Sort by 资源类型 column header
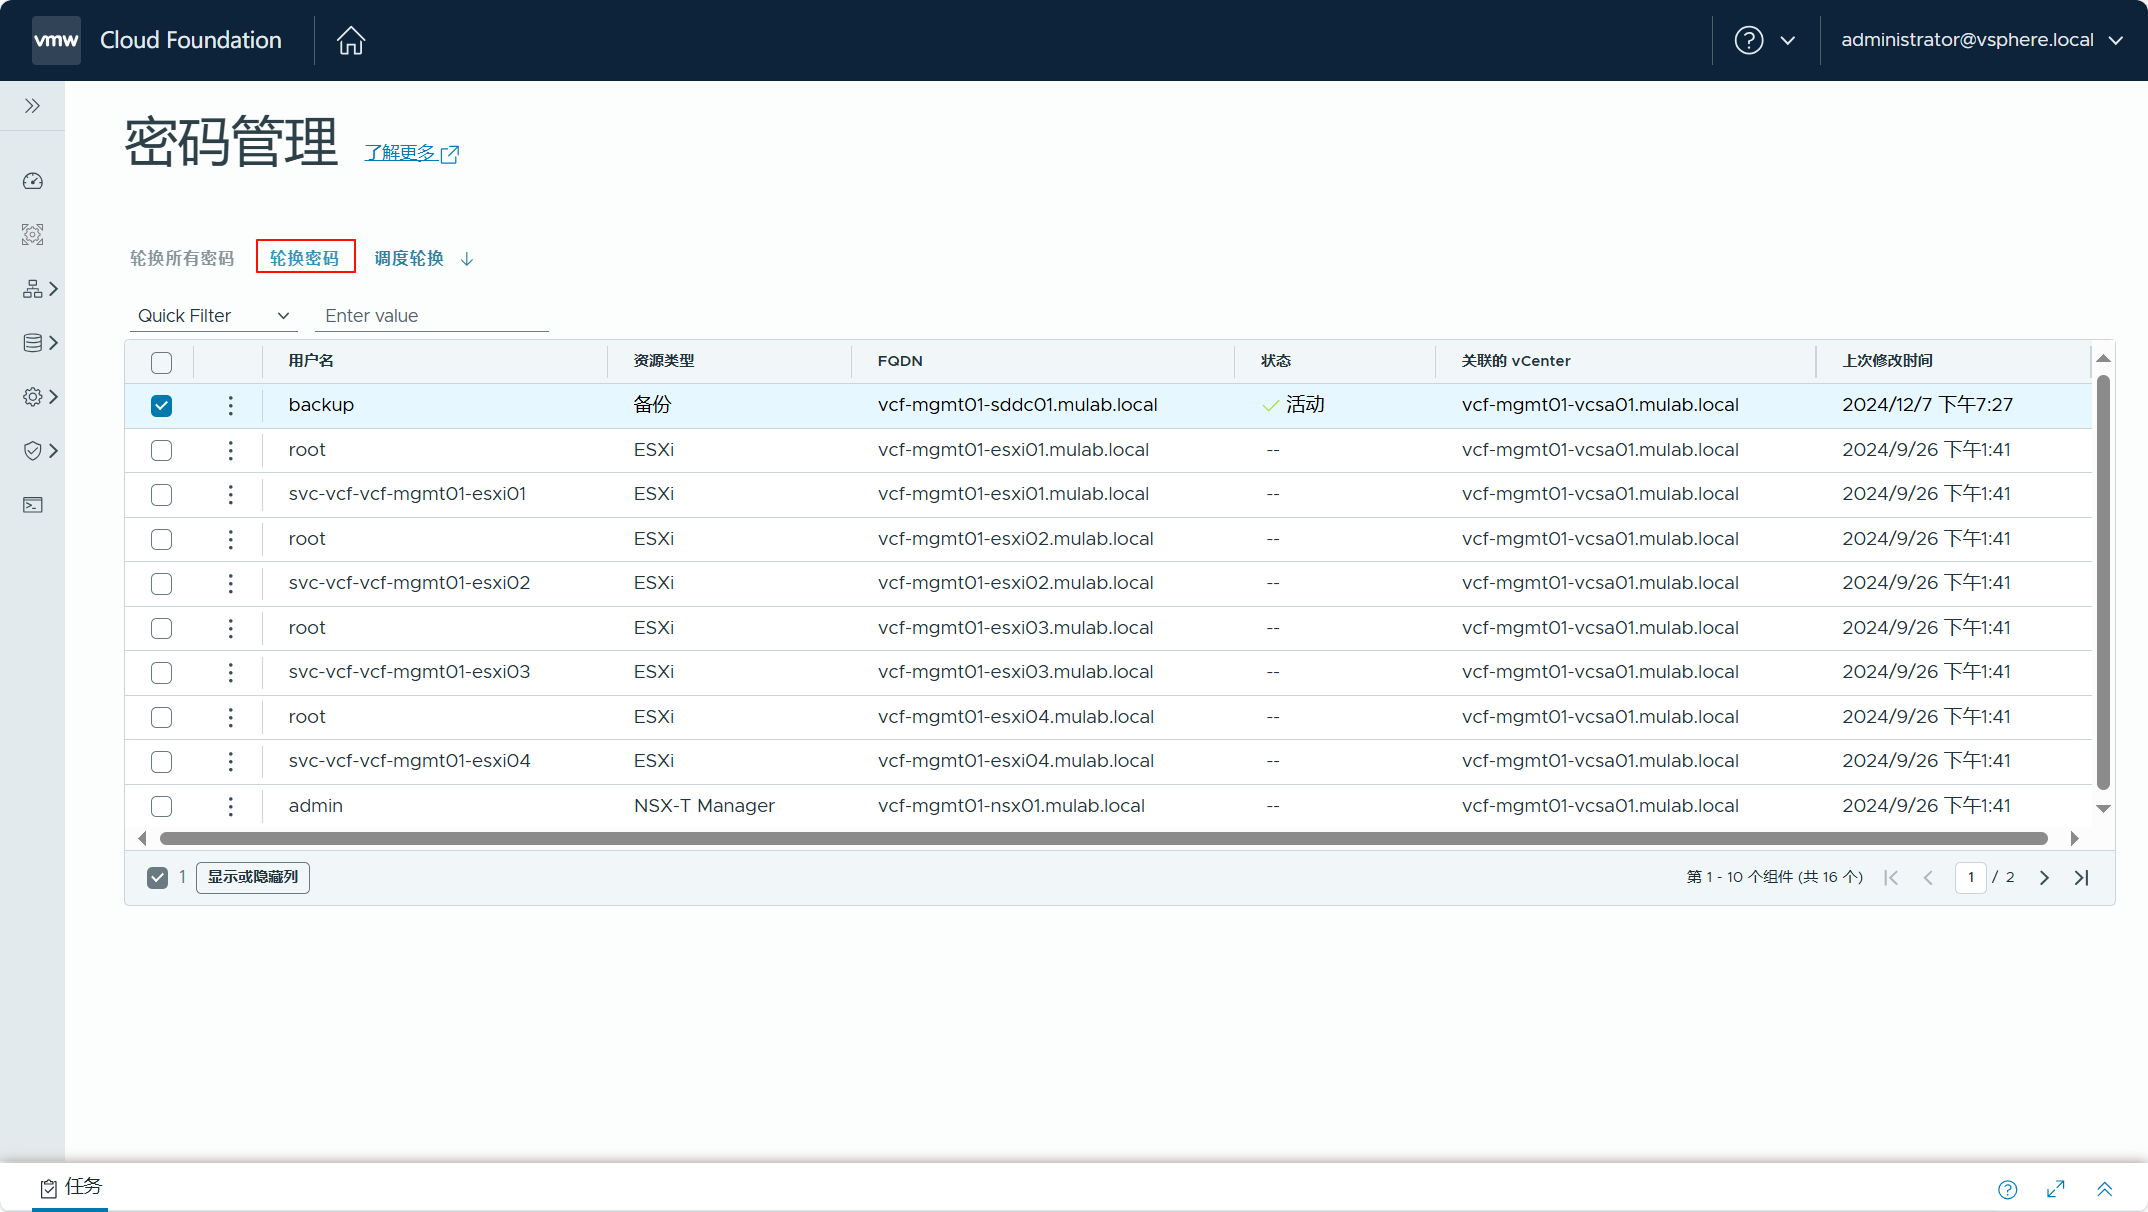This screenshot has height=1212, width=2148. [664, 361]
